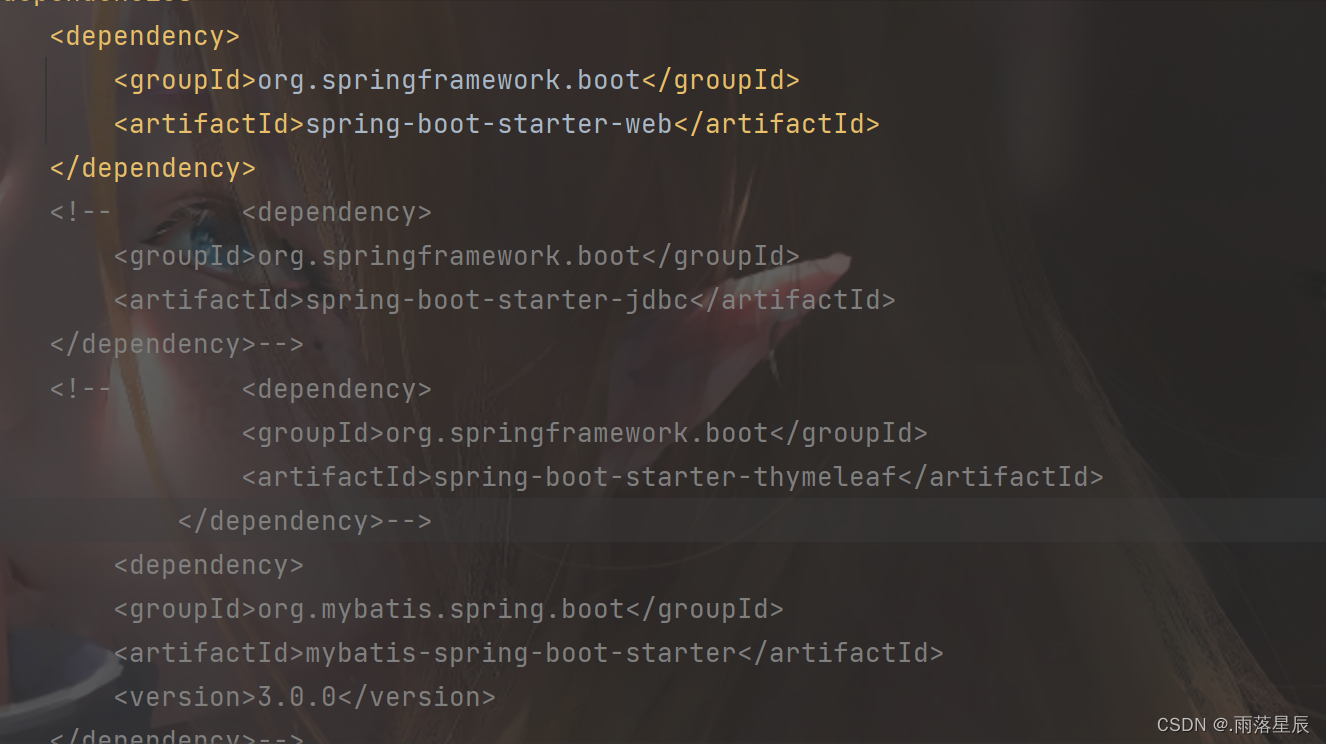Click comment opener starting the jdbc dependency
The width and height of the screenshot is (1326, 744).
click(81, 212)
